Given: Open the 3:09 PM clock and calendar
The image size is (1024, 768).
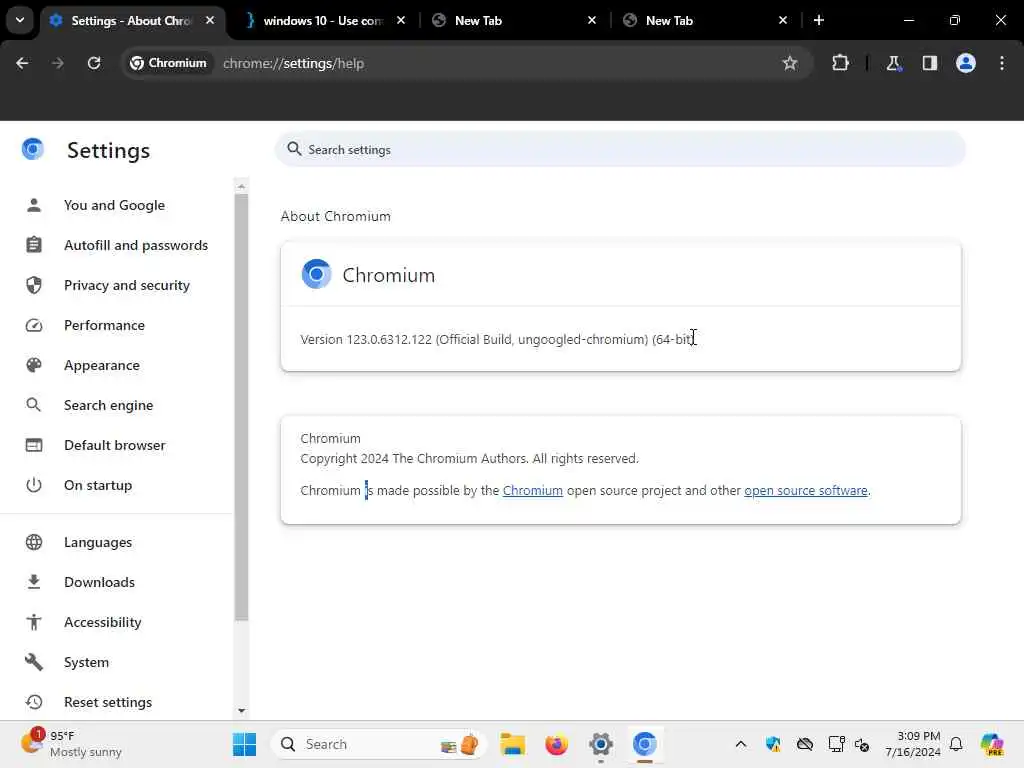Looking at the screenshot, I should (x=912, y=744).
